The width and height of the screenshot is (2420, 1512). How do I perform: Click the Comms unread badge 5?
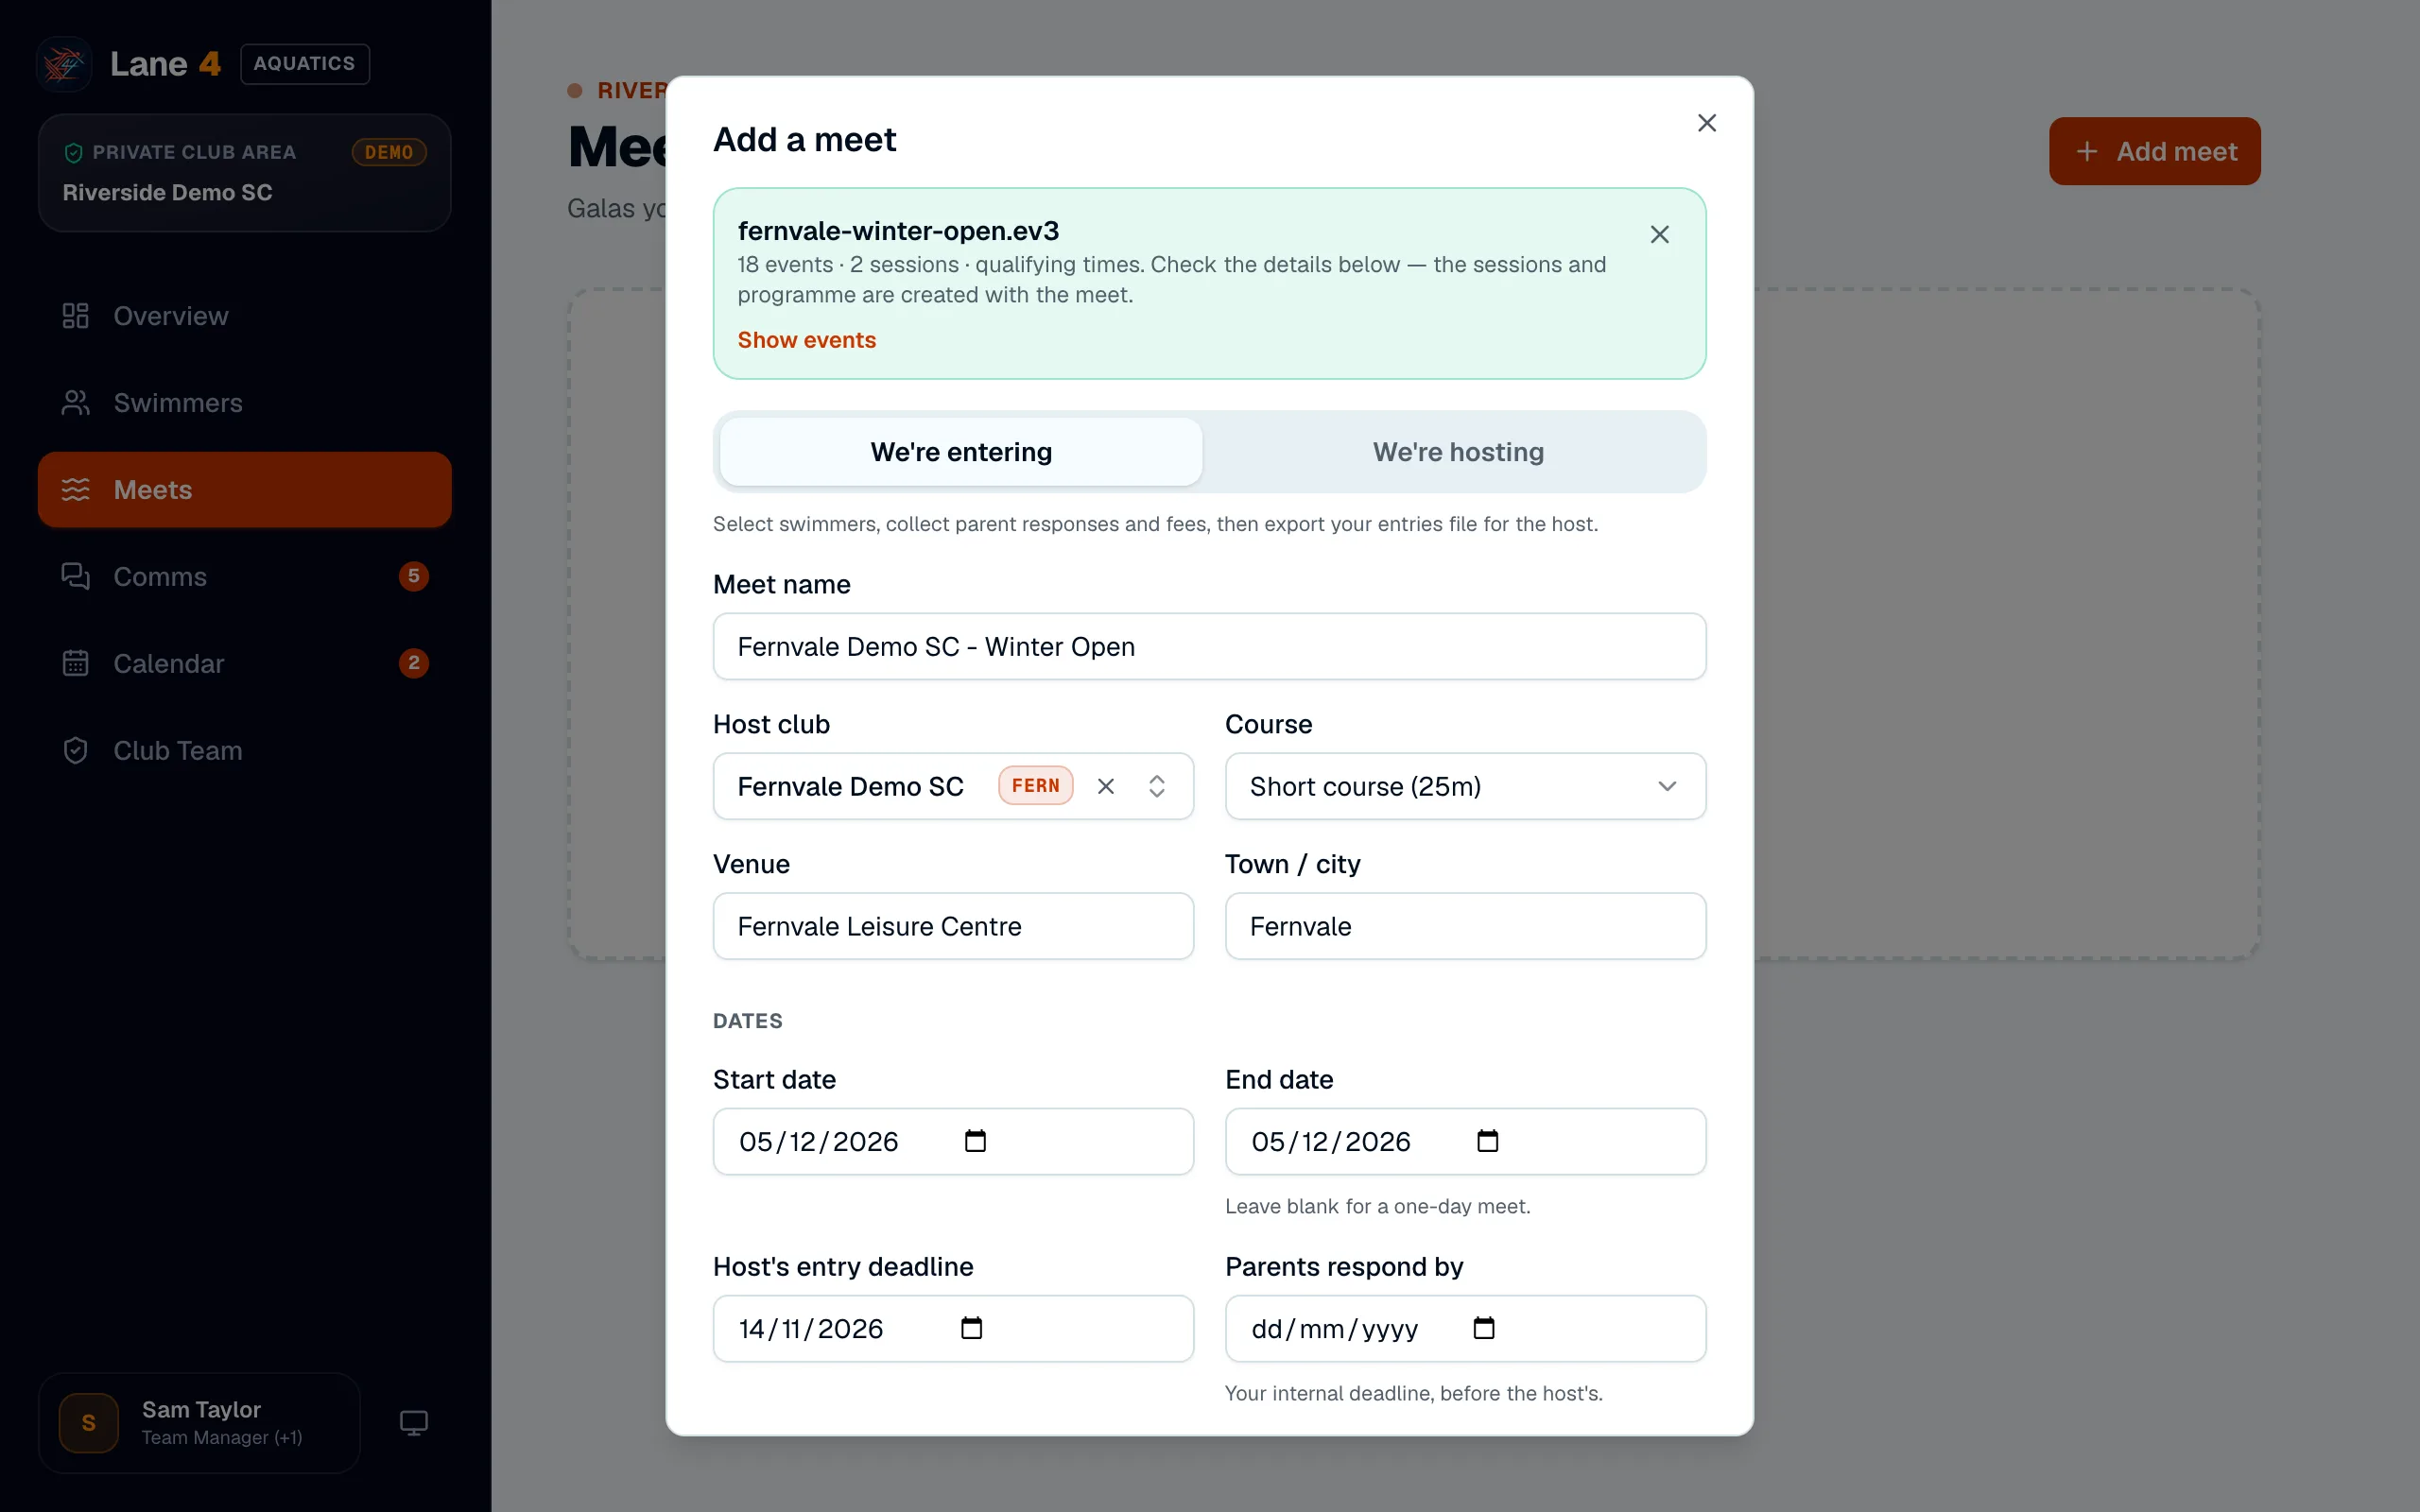413,576
